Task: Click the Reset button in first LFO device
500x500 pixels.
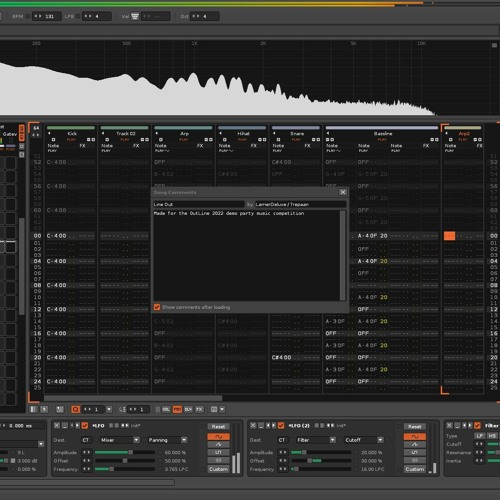Action: [x=218, y=426]
